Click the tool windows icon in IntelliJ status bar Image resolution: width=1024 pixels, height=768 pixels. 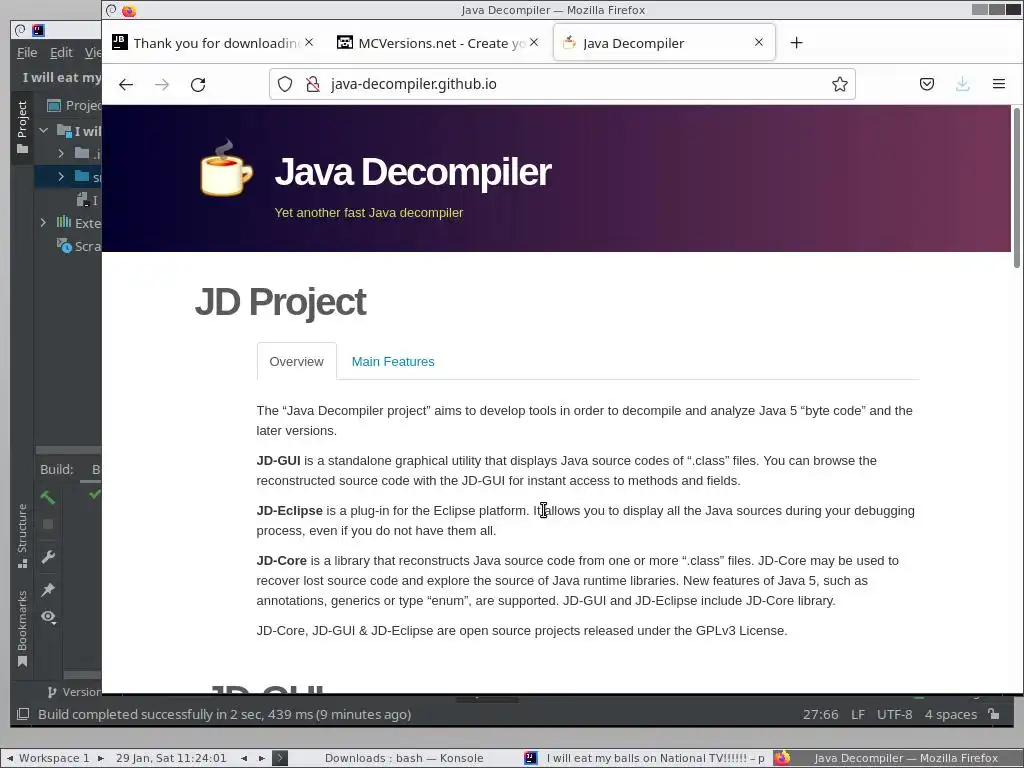(x=23, y=714)
